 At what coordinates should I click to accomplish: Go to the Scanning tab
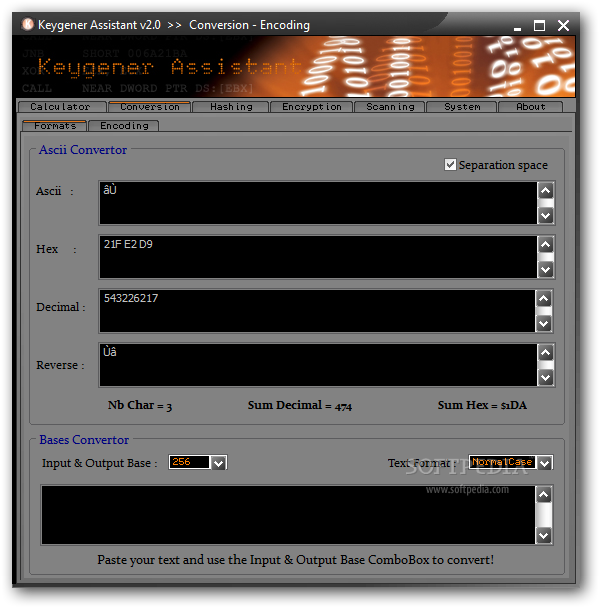tap(390, 107)
